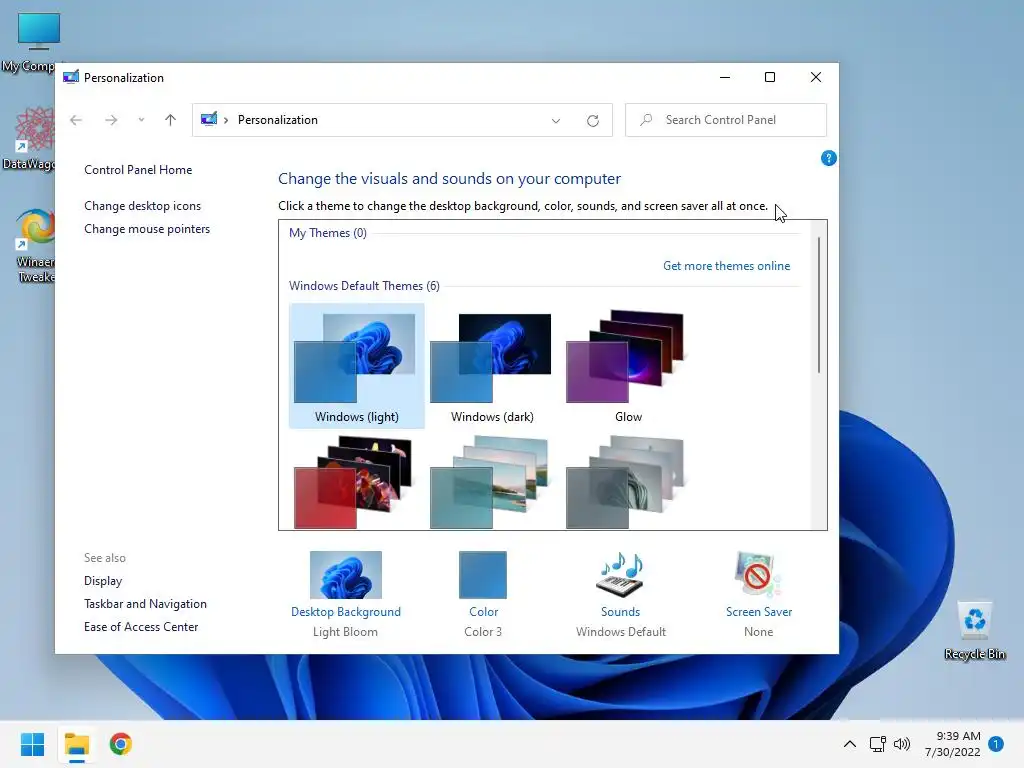
Task: Open the taskbar clock and date
Action: (953, 744)
